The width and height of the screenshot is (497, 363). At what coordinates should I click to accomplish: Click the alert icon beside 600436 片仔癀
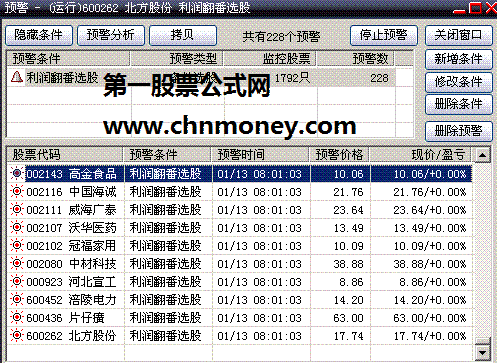tap(17, 317)
